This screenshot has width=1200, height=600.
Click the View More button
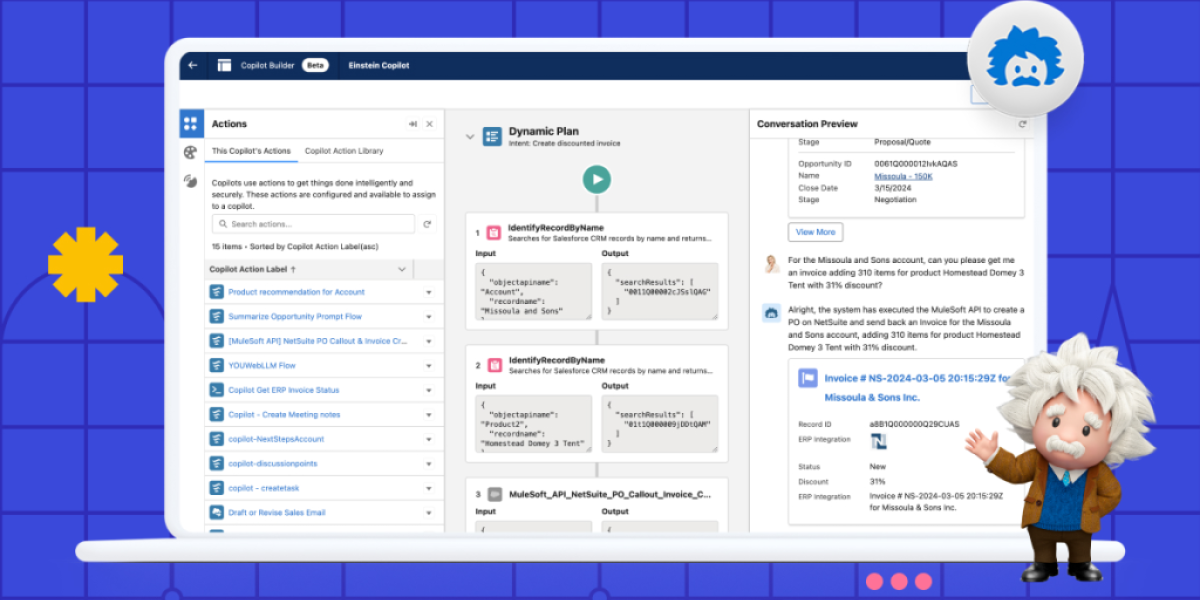(815, 232)
